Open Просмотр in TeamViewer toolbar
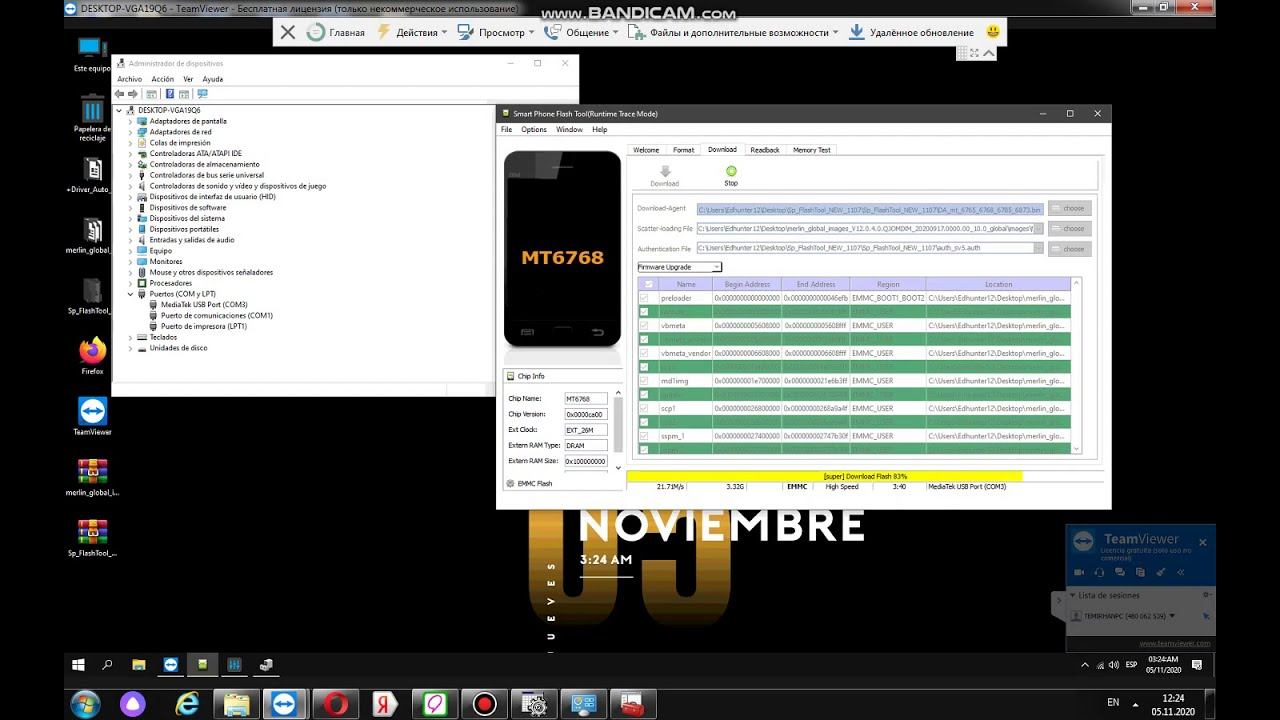The height and width of the screenshot is (720, 1280). (x=495, y=32)
